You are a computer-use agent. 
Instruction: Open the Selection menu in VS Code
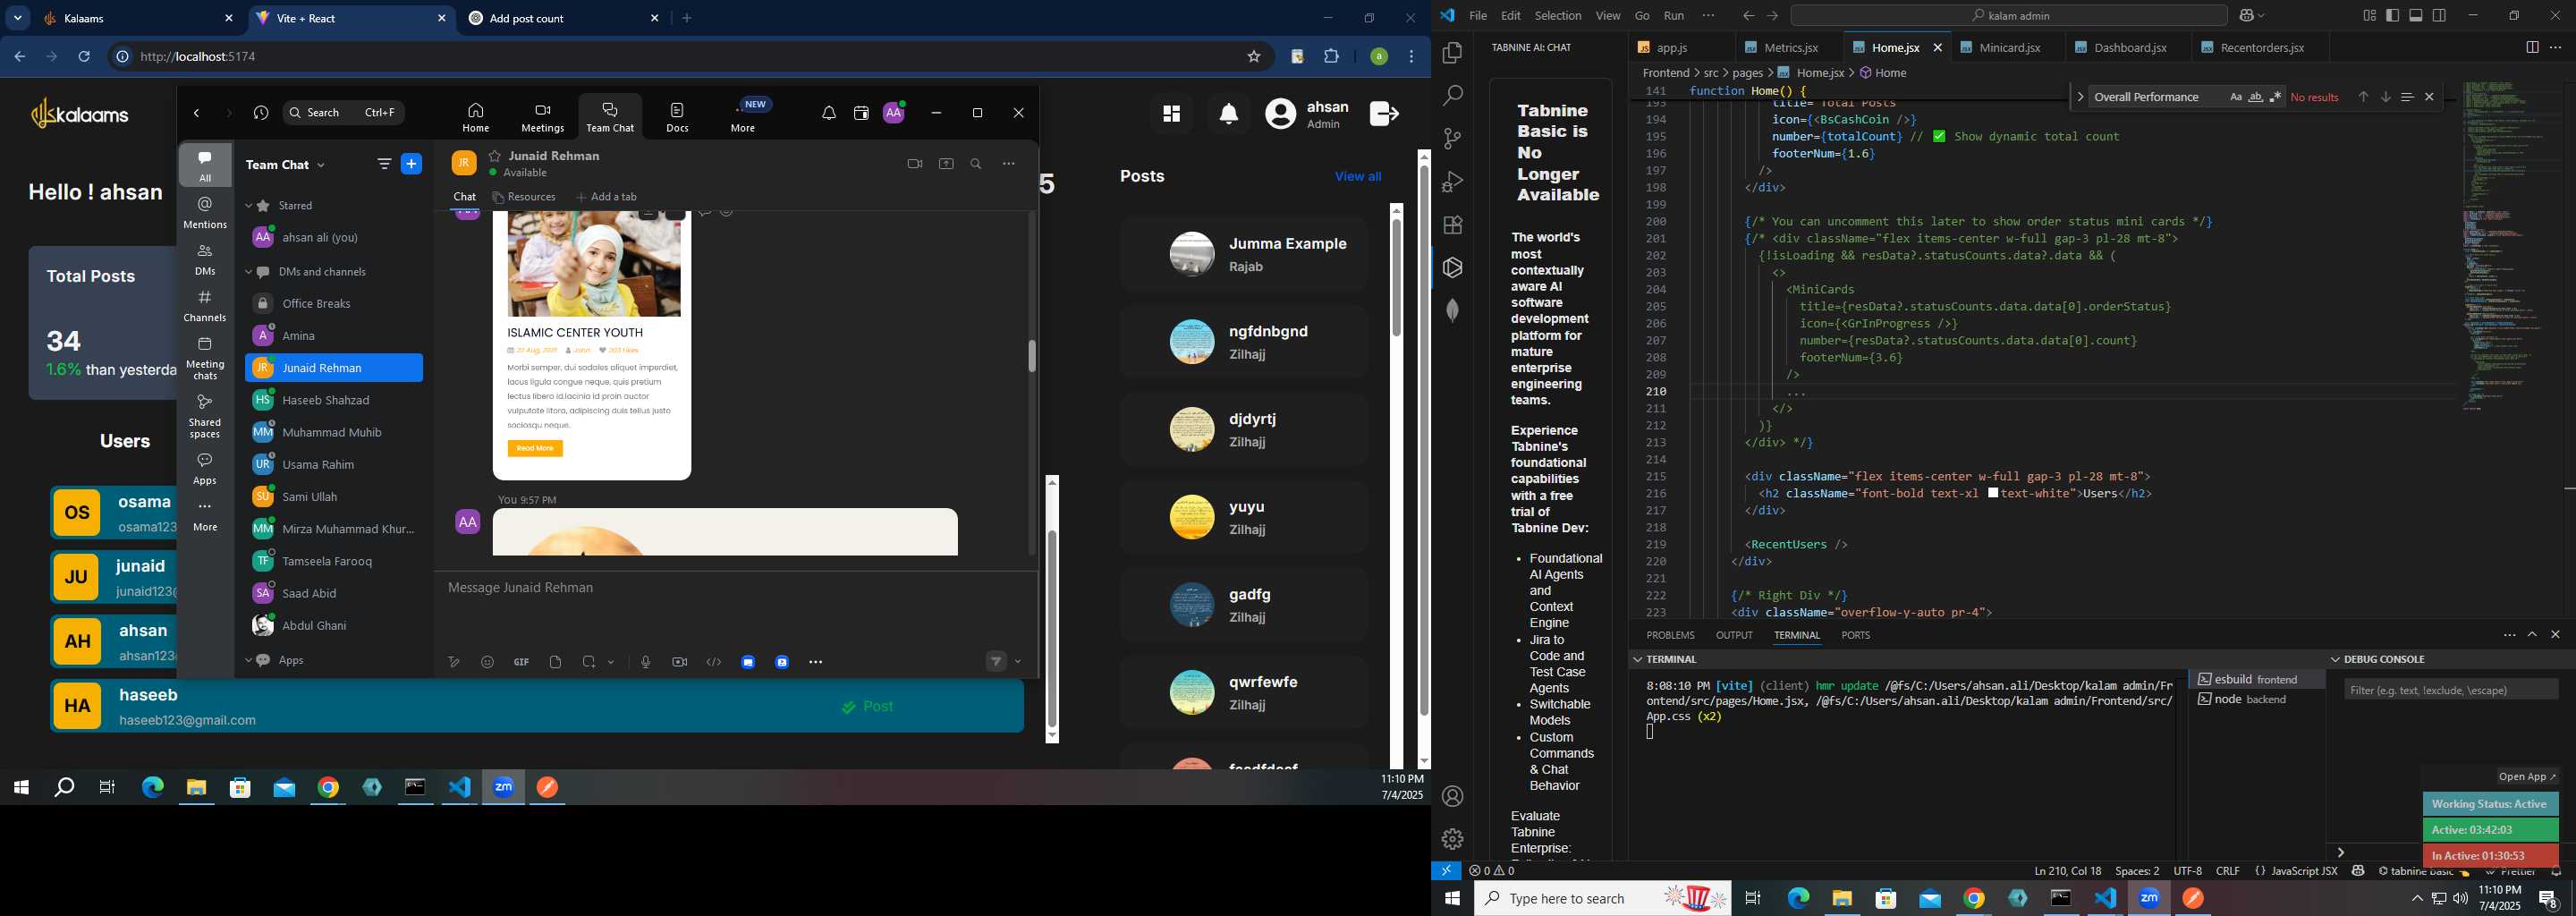pyautogui.click(x=1558, y=16)
